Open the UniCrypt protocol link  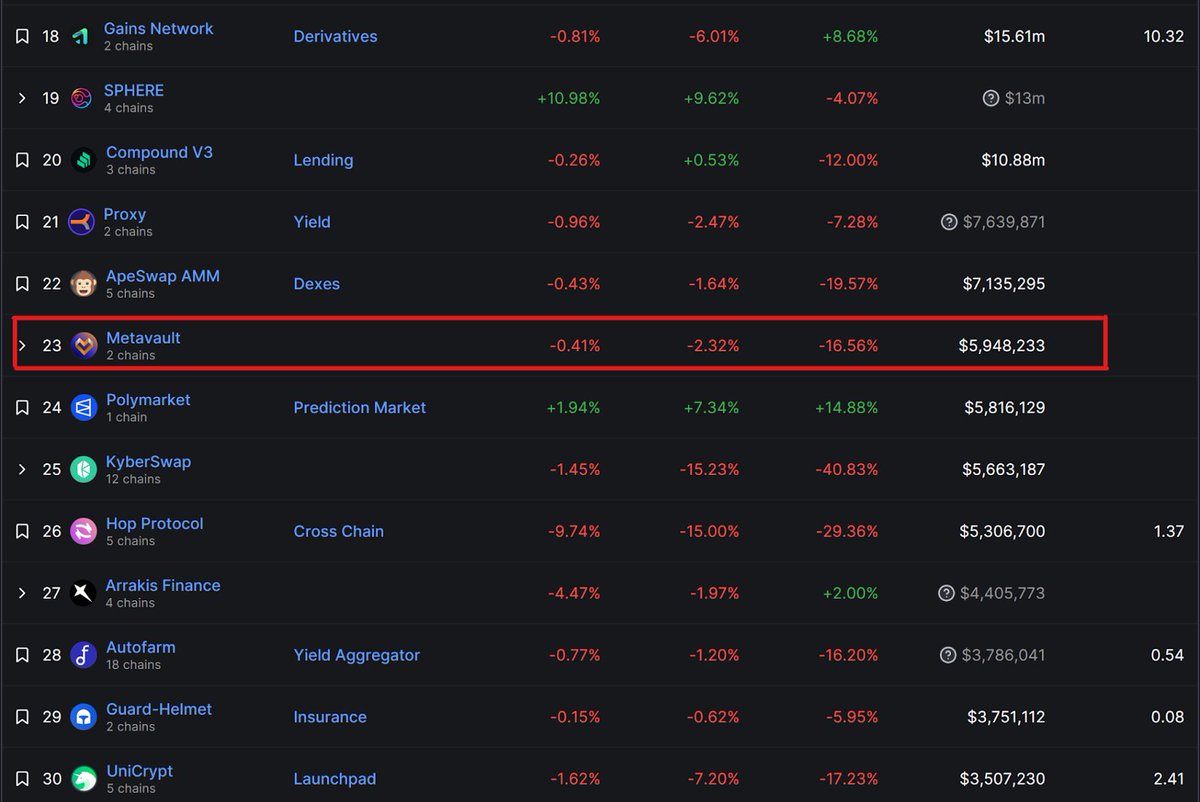139,772
